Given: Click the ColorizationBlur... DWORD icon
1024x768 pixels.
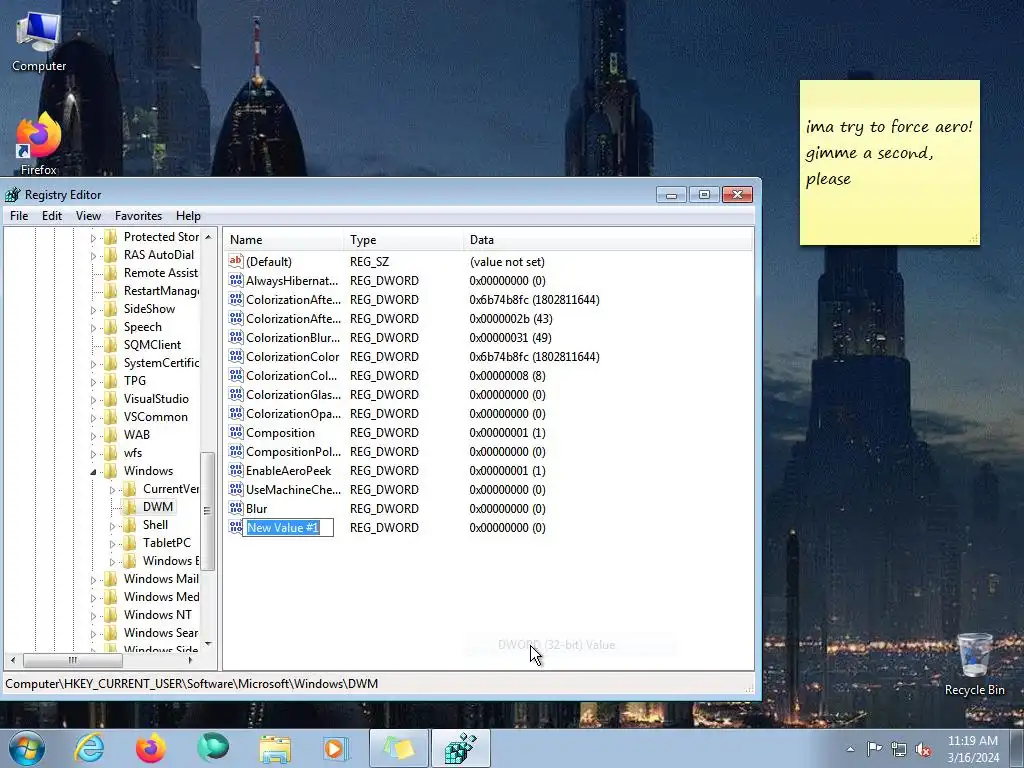Looking at the screenshot, I should [x=236, y=337].
